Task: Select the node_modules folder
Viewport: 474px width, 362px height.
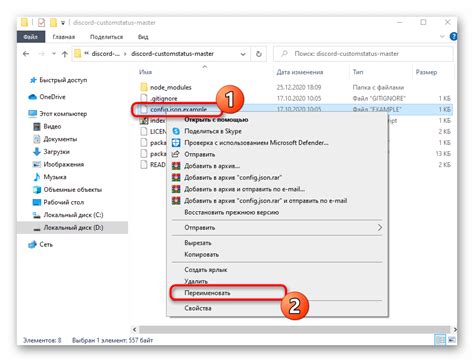Action: 171,87
